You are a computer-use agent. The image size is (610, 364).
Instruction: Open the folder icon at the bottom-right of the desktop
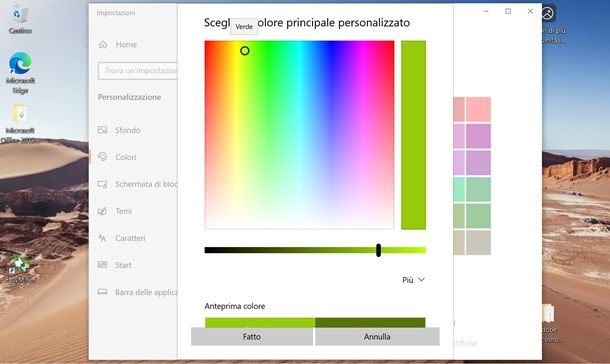tap(549, 313)
